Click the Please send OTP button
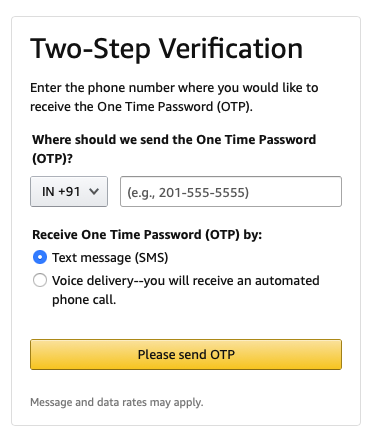The height and width of the screenshot is (435, 373). click(186, 354)
